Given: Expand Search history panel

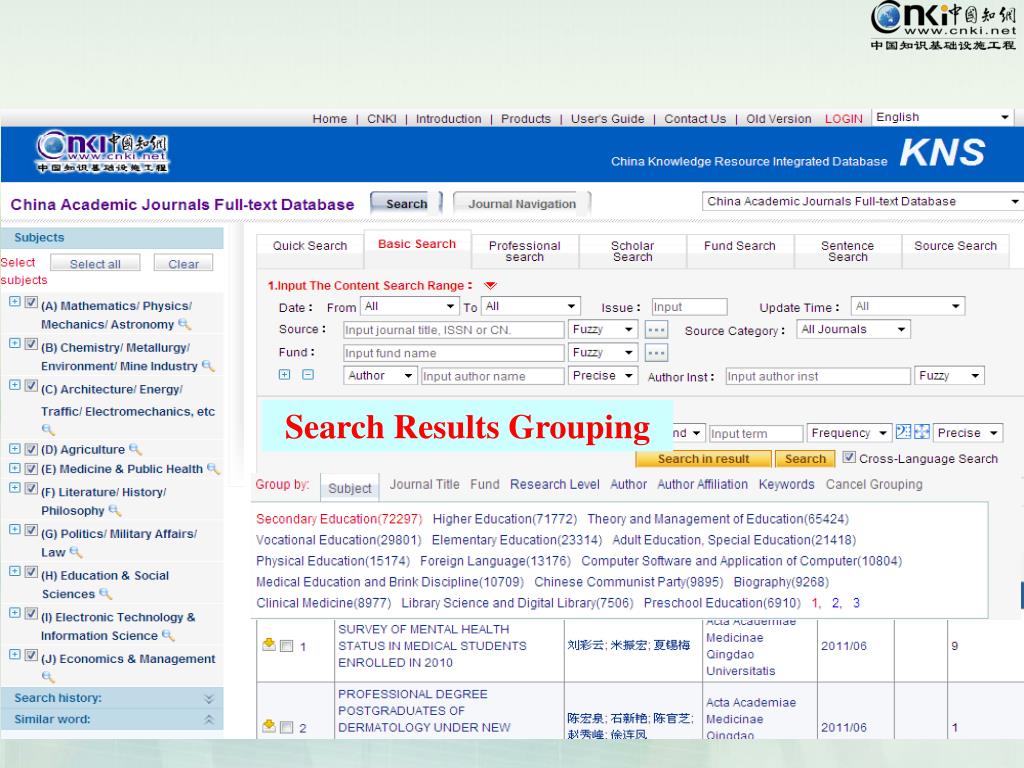Looking at the screenshot, I should [x=209, y=698].
